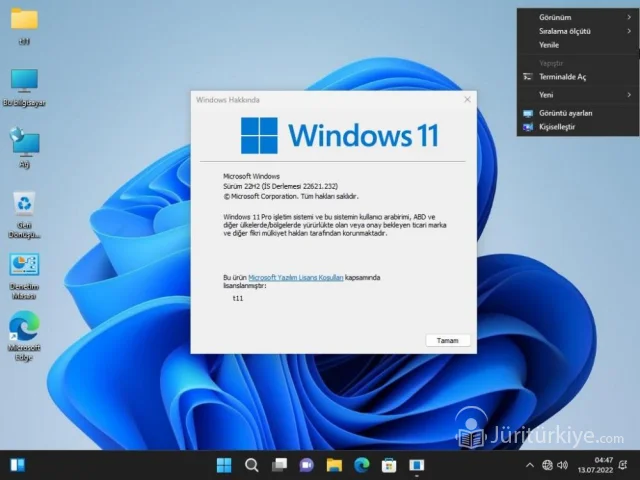This screenshot has height=480, width=640.
Task: Open Geri Dönüşüm recycle bin icon
Action: [24, 214]
